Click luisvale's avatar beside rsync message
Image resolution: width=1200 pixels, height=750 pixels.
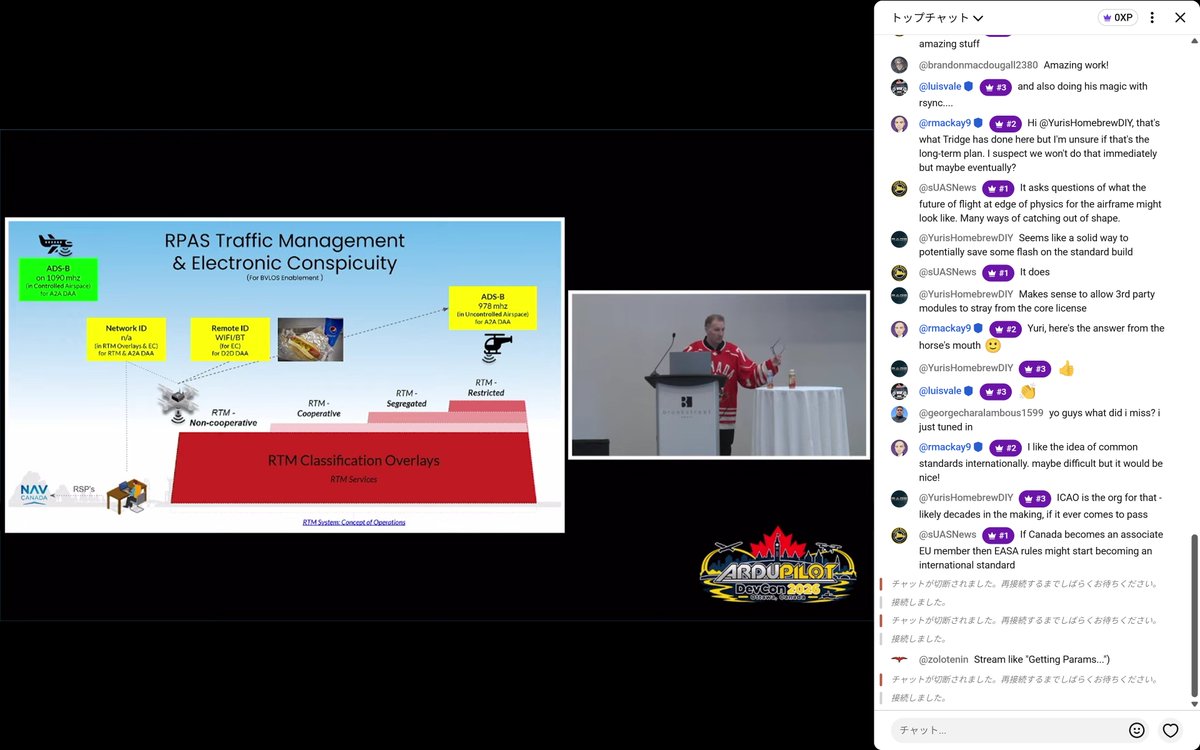pyautogui.click(x=899, y=87)
